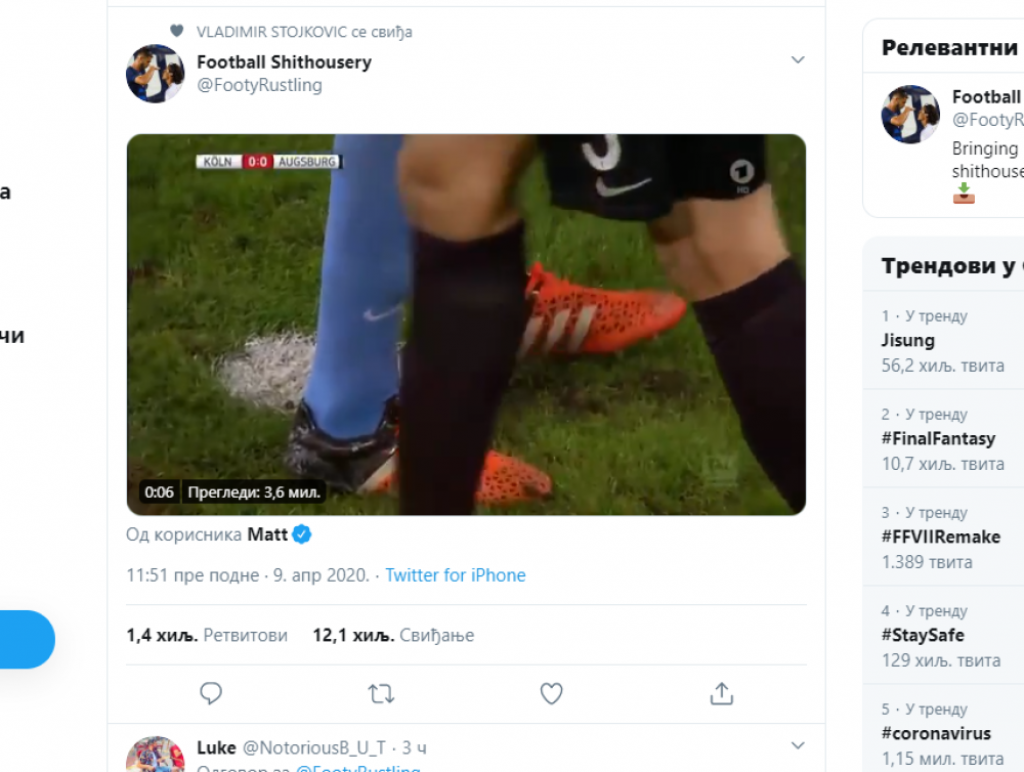View the 1,4 хиљ. Ретвитови list

[x=207, y=635]
